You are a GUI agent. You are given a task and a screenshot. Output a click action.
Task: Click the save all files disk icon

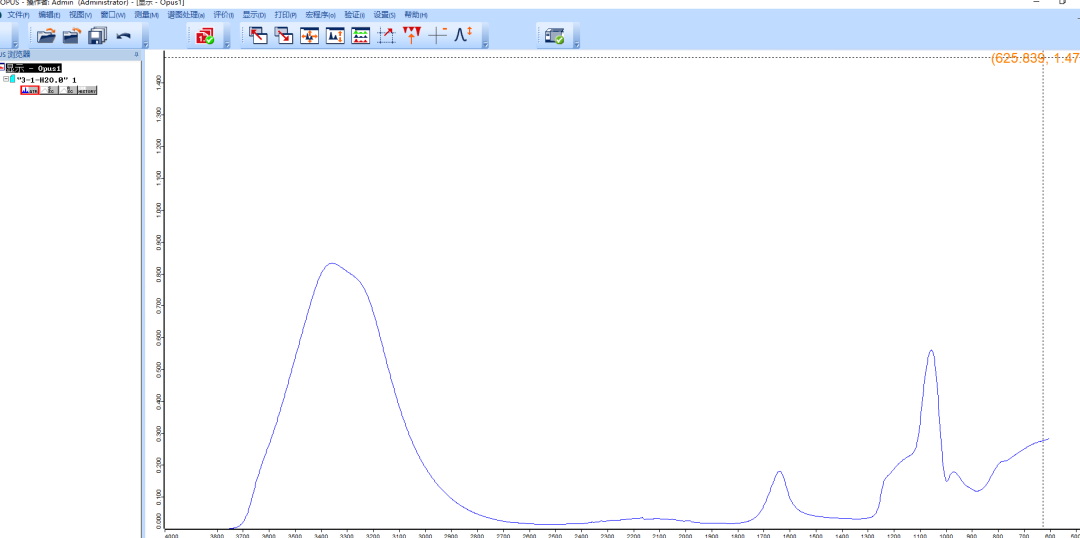point(97,36)
